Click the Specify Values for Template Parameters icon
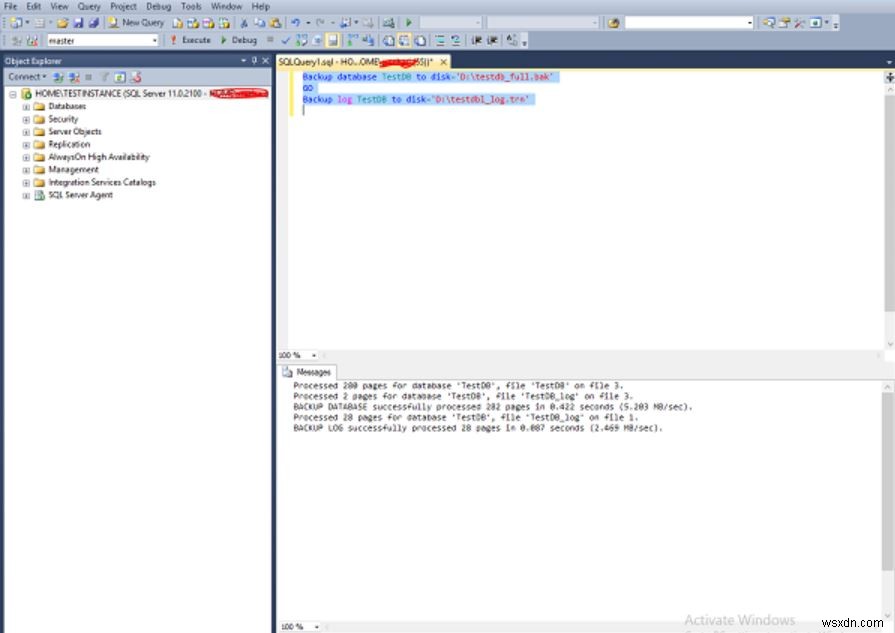895x633 pixels. (511, 41)
